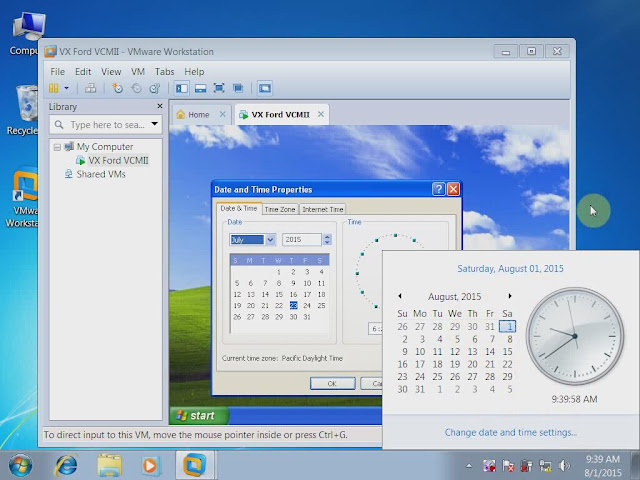
Task: Click the August, 2015 month header
Action: [455, 296]
